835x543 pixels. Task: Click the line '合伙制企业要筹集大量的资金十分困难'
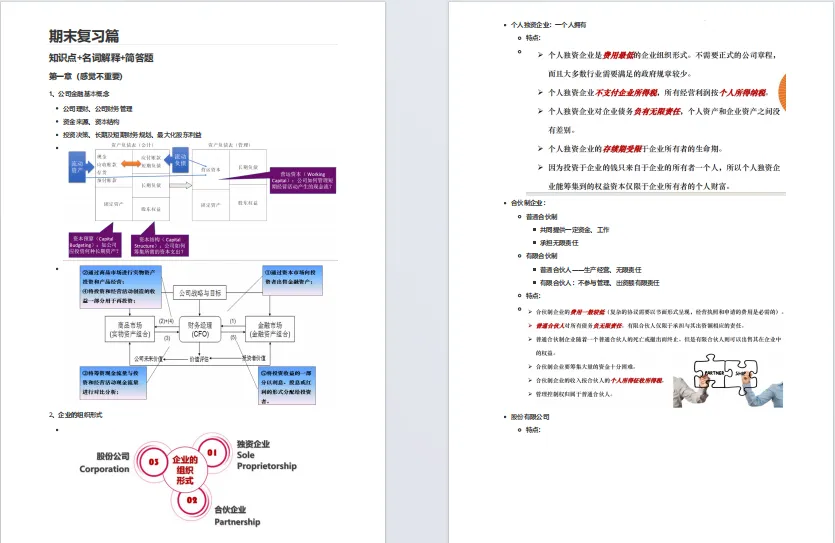(x=585, y=367)
